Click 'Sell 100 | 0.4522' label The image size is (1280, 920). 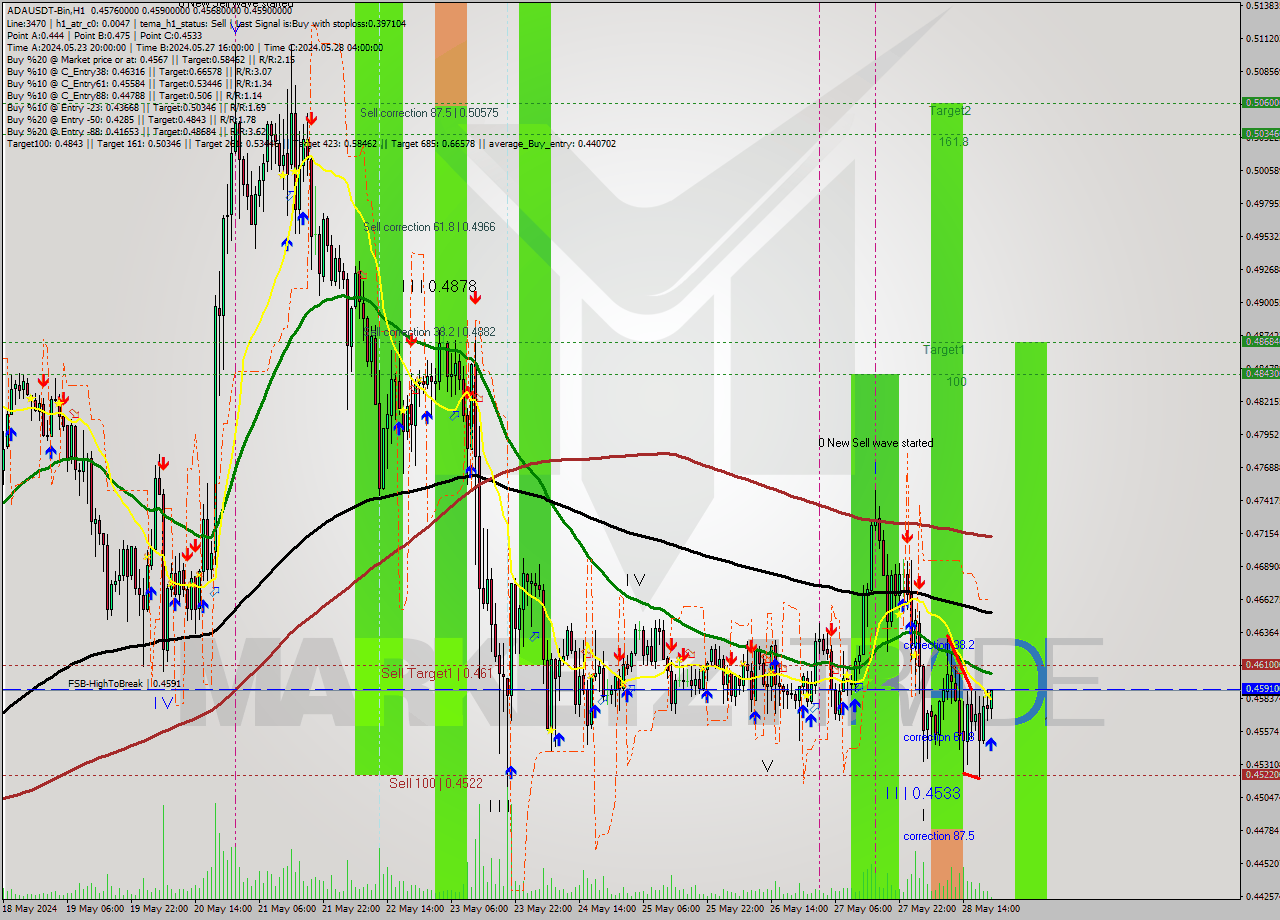click(436, 783)
